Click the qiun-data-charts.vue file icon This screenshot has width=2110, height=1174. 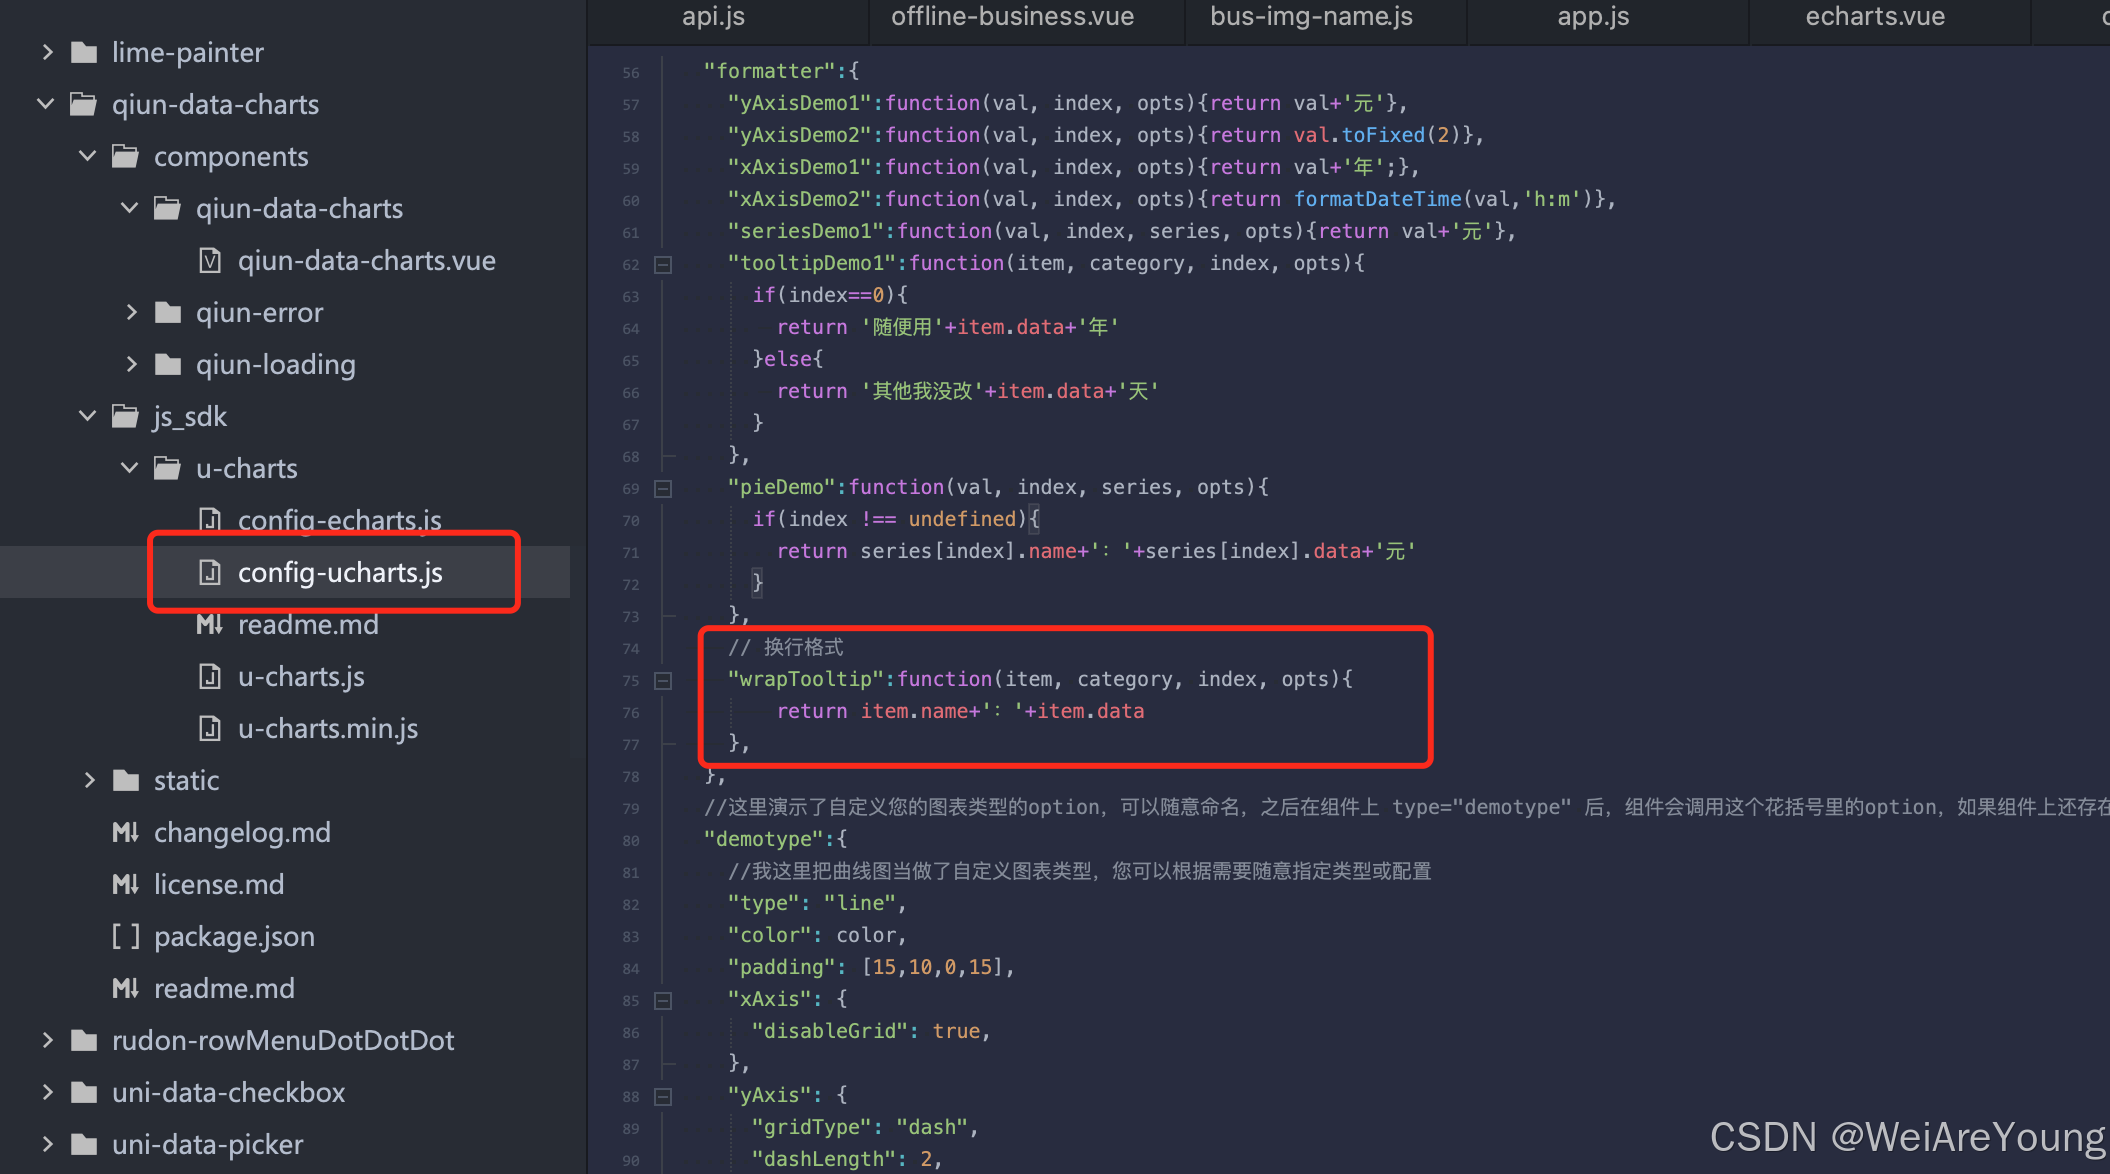tap(210, 261)
